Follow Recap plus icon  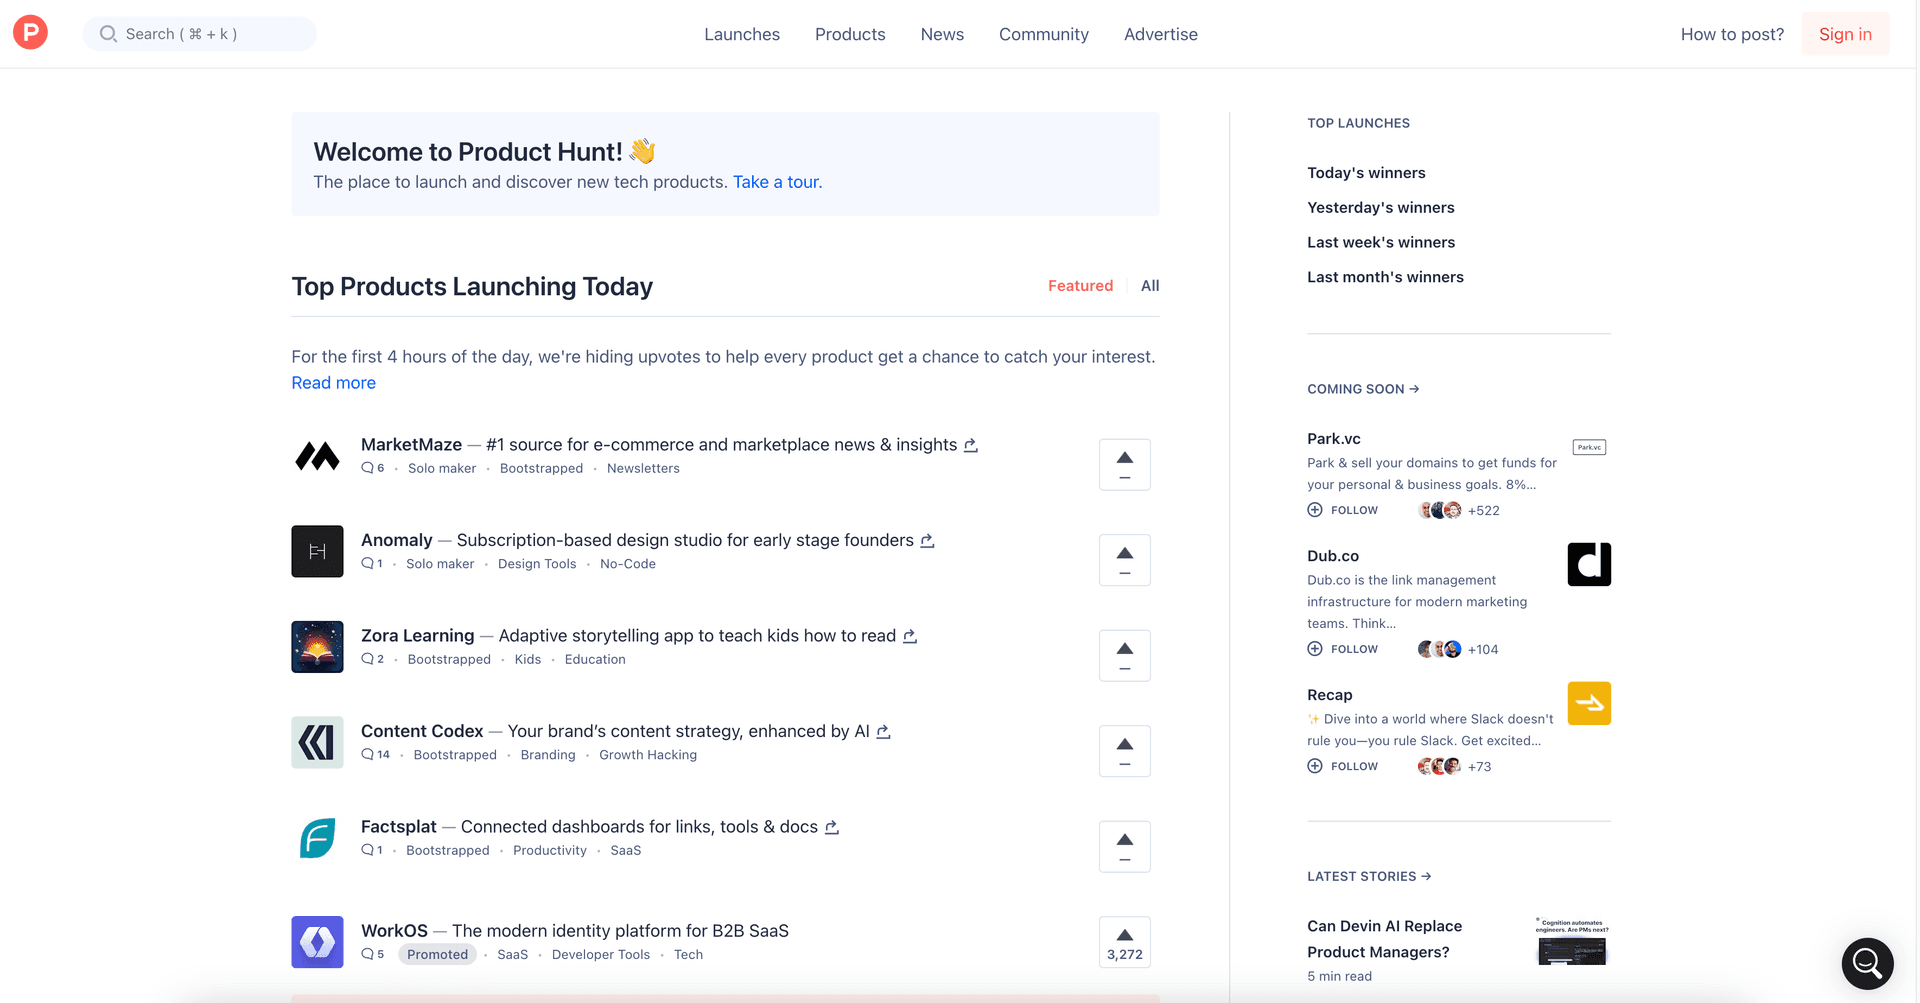pyautogui.click(x=1315, y=766)
